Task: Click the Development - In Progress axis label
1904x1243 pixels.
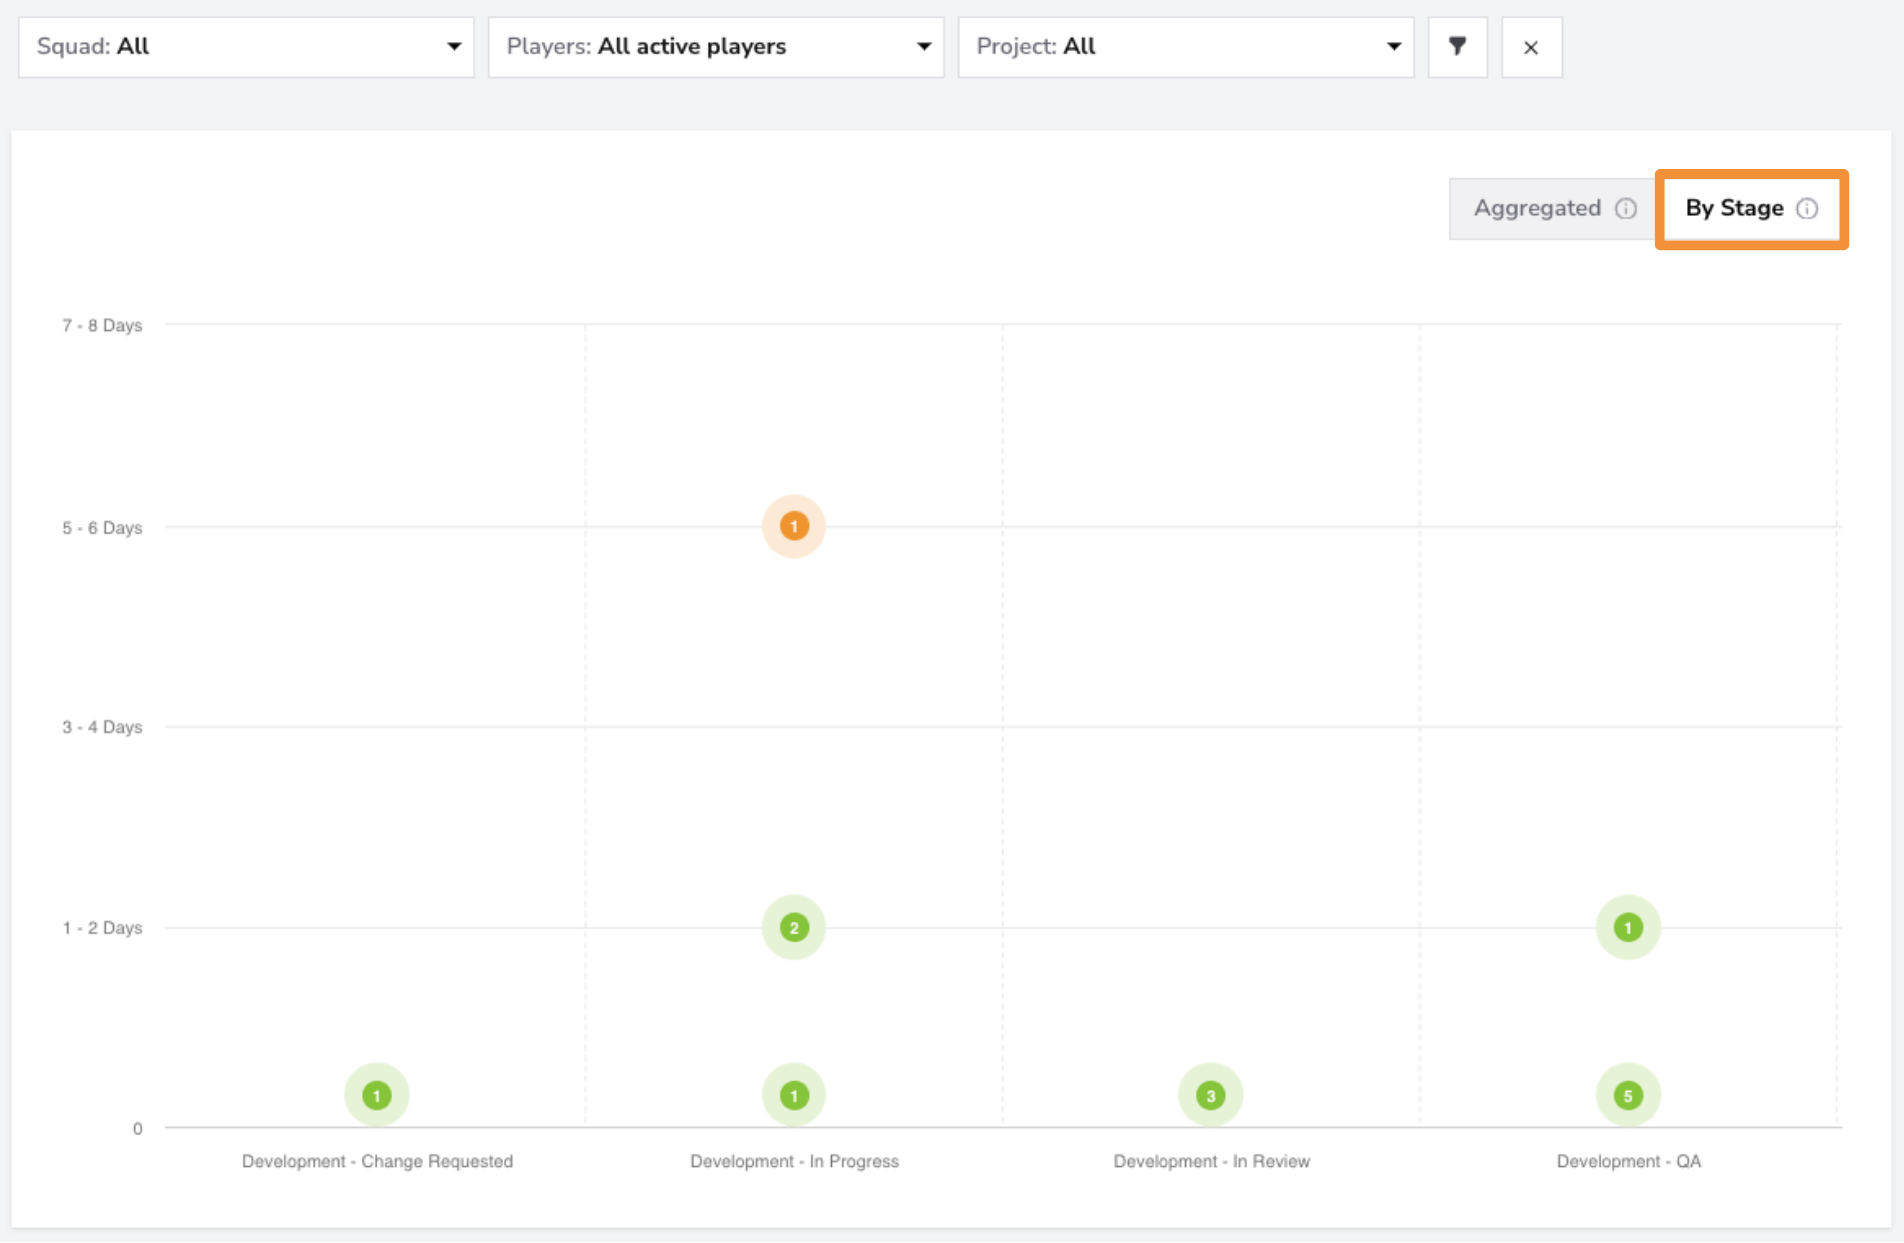Action: pos(794,1161)
